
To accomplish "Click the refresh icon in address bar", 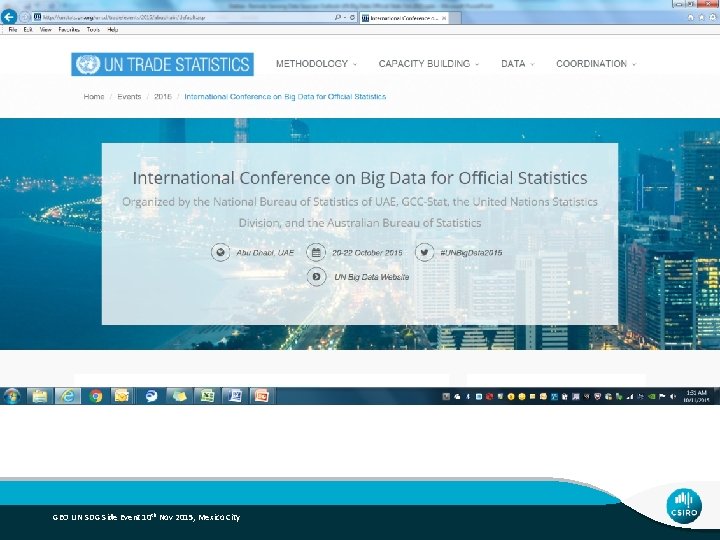I will tap(352, 17).
